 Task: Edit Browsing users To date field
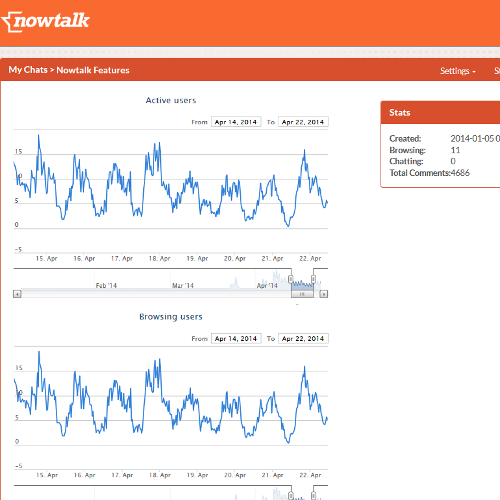point(303,339)
